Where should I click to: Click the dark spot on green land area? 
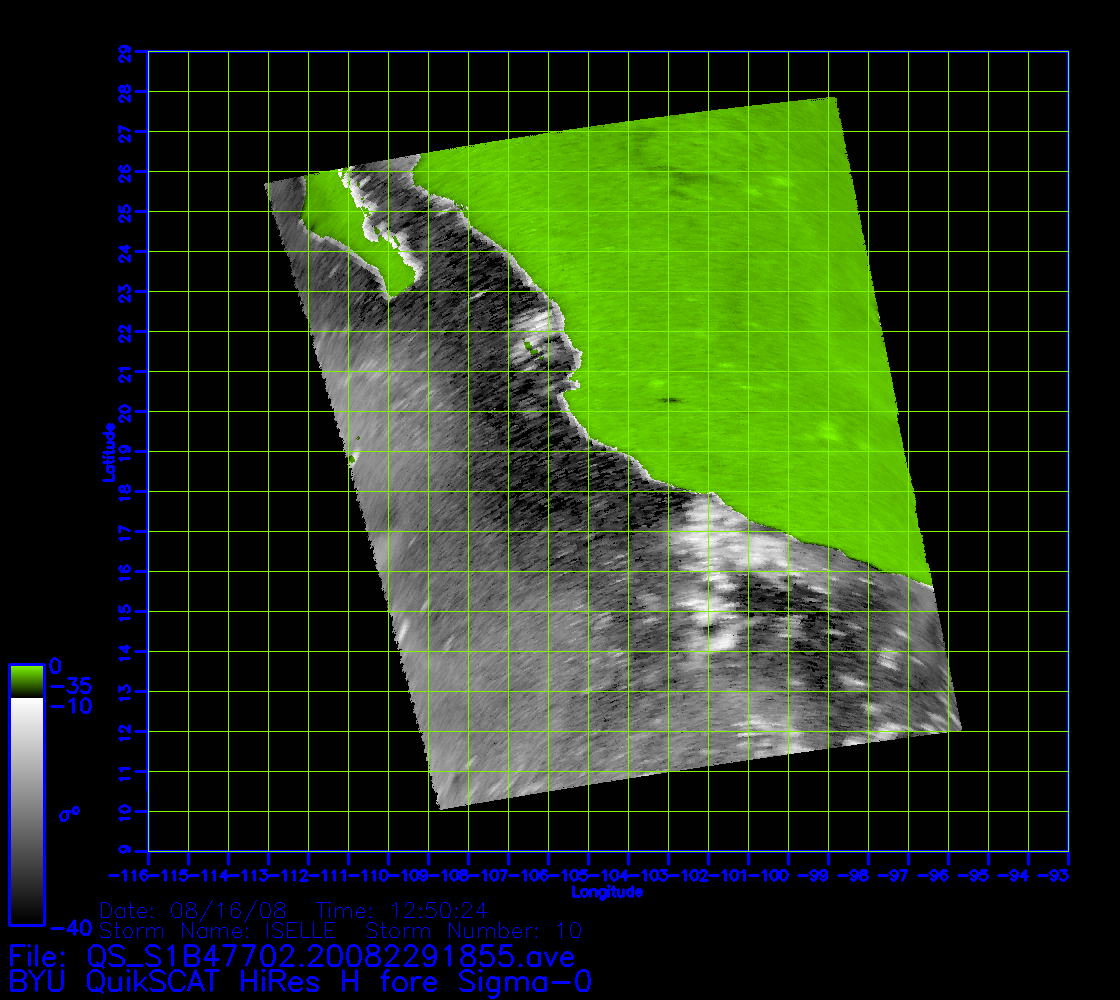click(x=669, y=400)
